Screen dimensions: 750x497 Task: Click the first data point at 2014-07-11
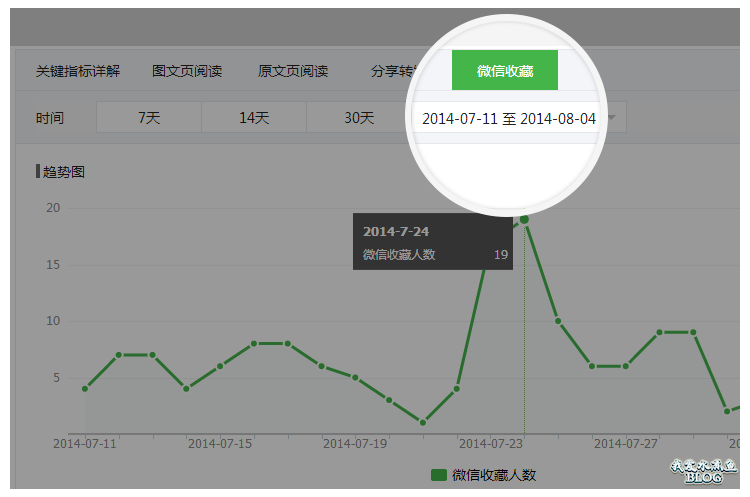tap(85, 388)
